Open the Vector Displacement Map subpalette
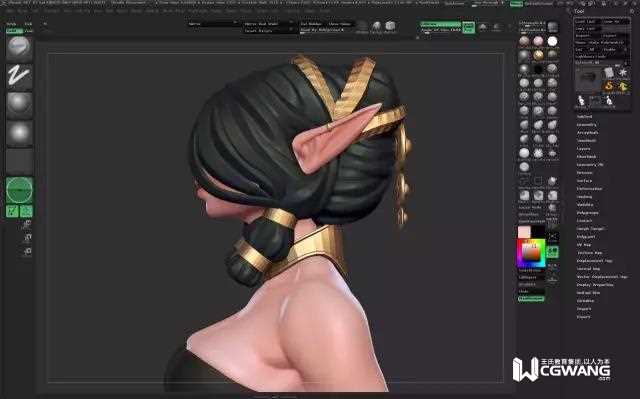The height and width of the screenshot is (399, 640). click(602, 277)
